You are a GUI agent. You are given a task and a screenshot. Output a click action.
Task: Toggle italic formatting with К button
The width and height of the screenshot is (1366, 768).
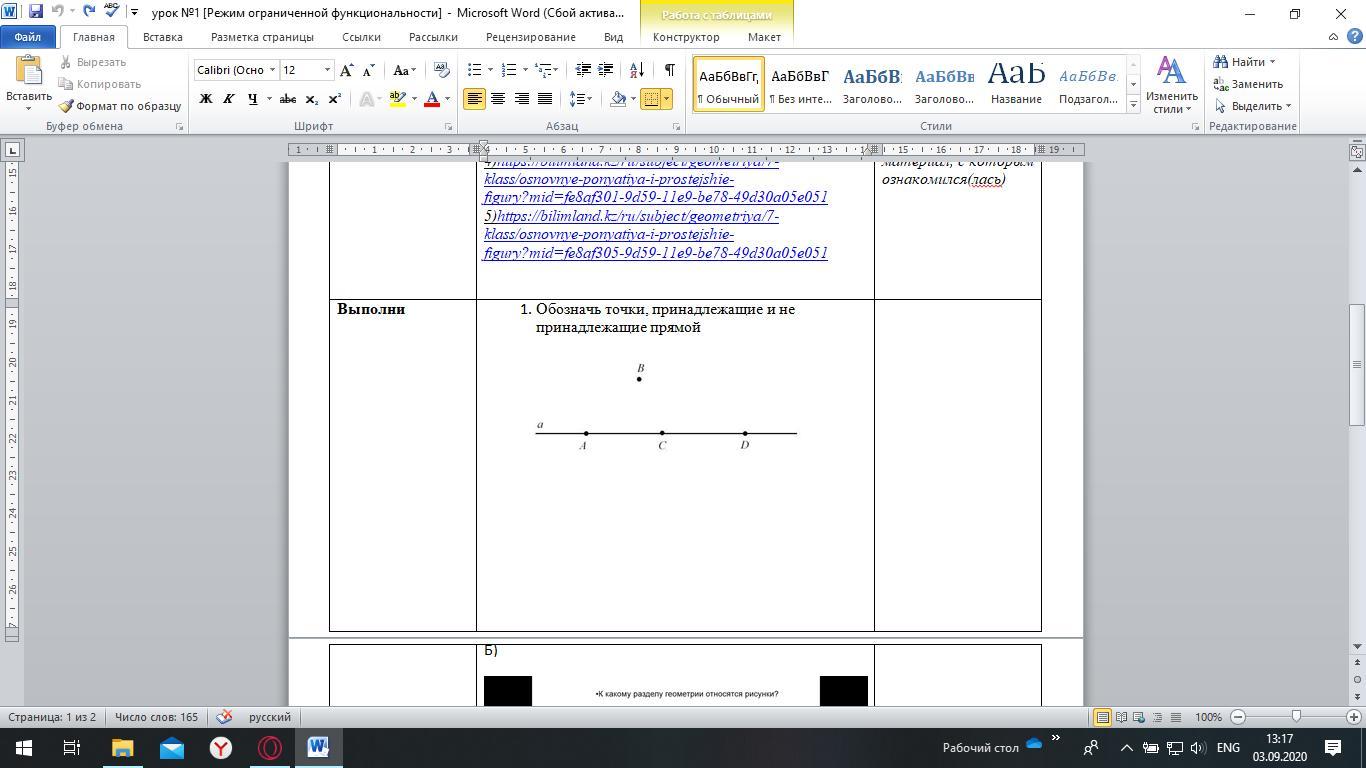pos(228,99)
